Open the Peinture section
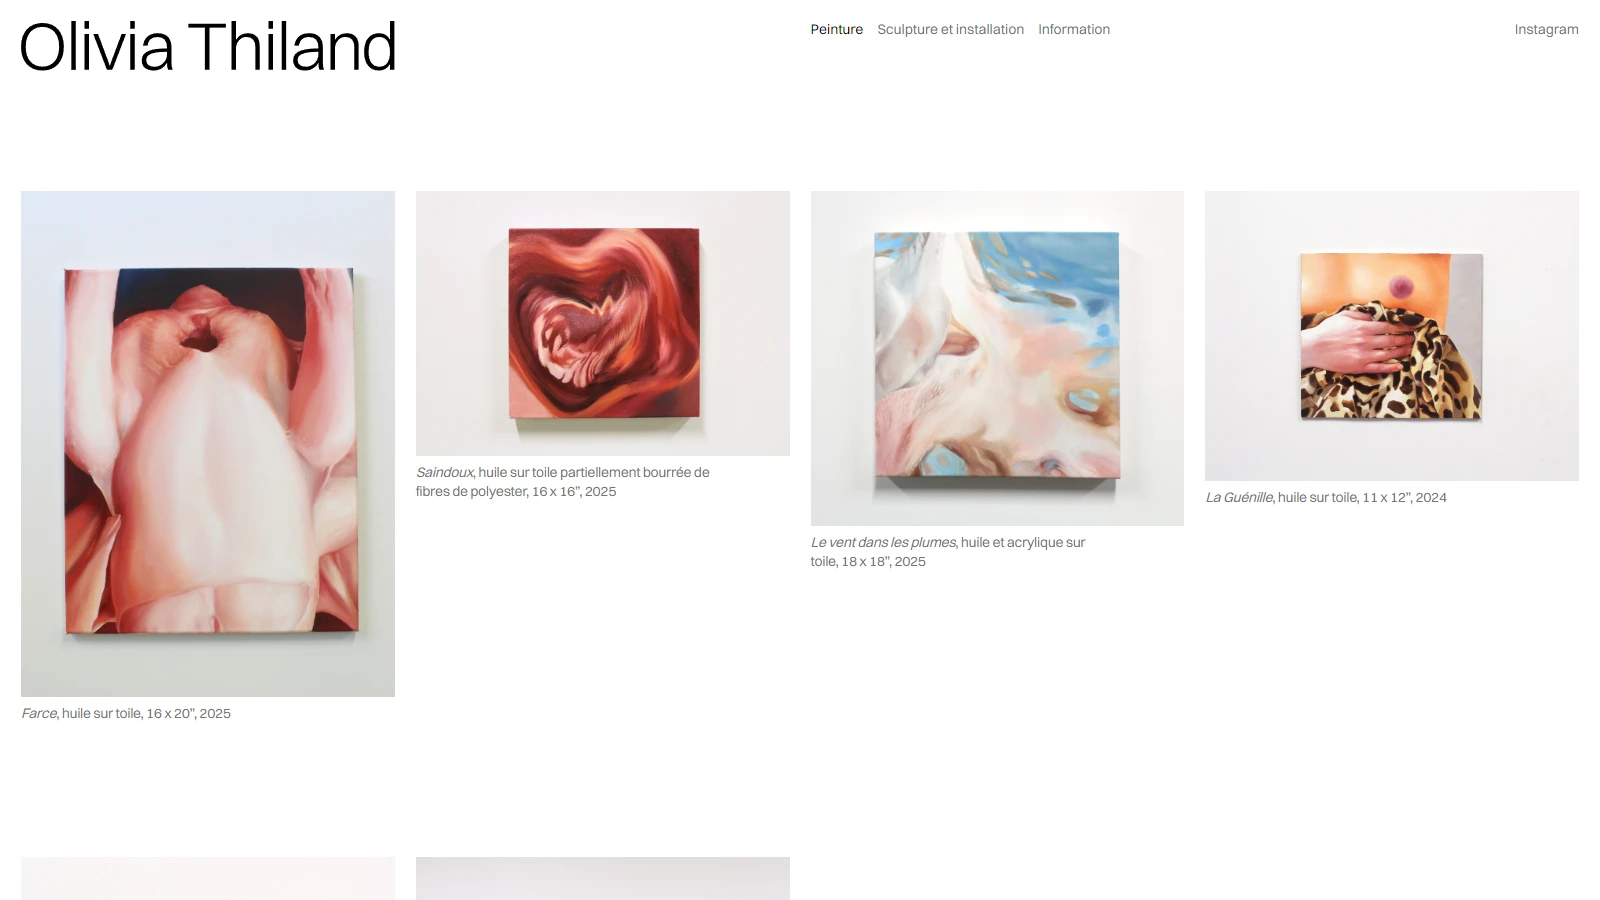Viewport: 1600px width, 900px height. [836, 29]
